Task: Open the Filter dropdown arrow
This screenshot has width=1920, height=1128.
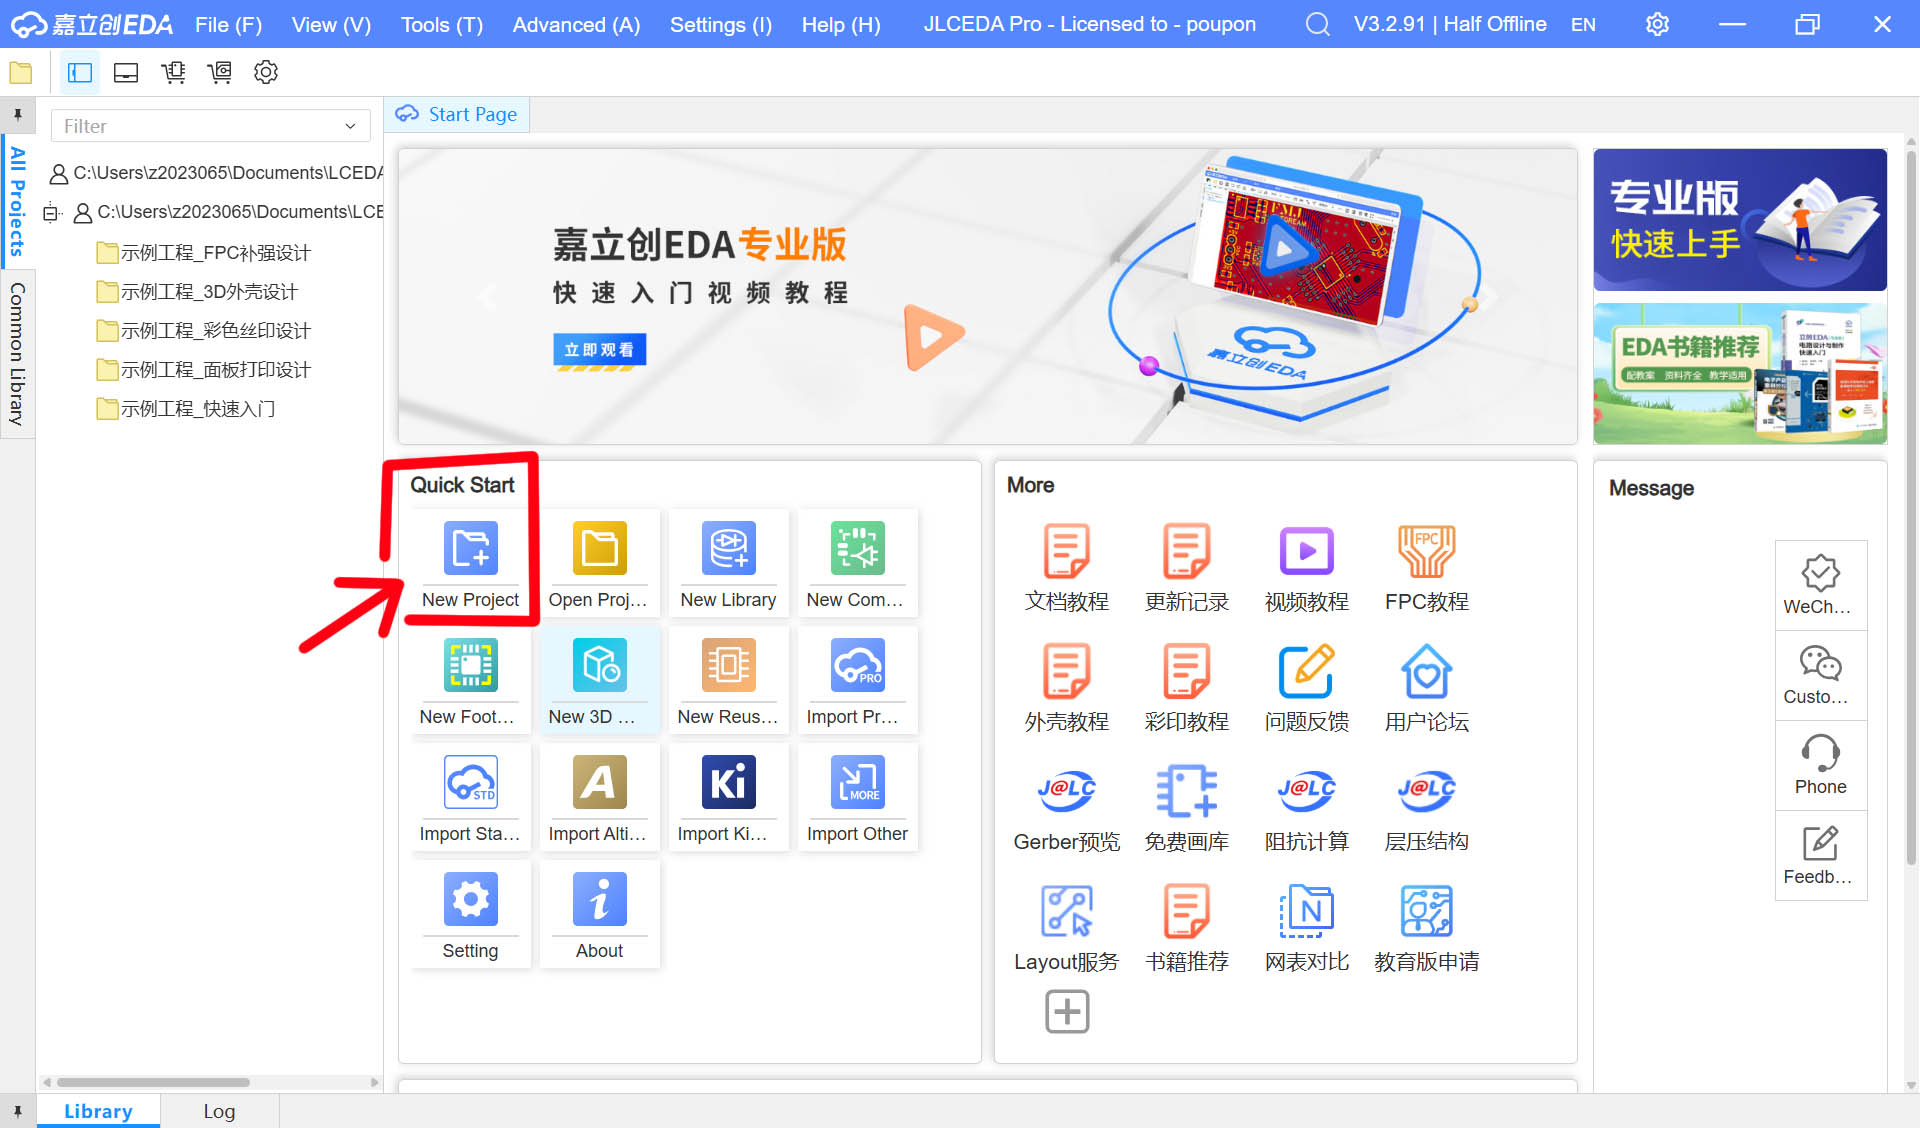Action: click(x=350, y=126)
